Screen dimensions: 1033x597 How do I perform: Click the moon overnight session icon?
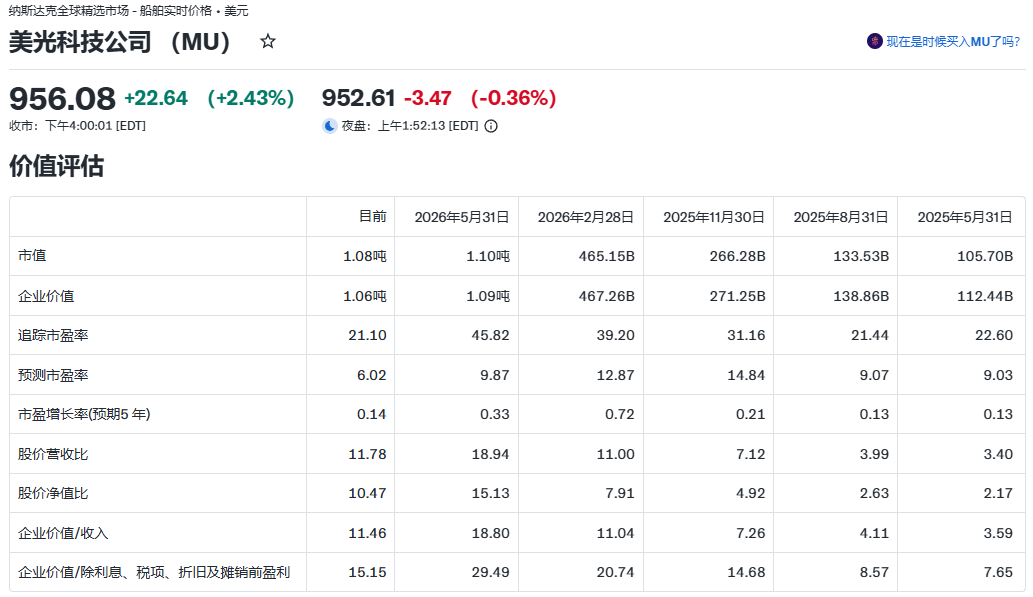[330, 126]
